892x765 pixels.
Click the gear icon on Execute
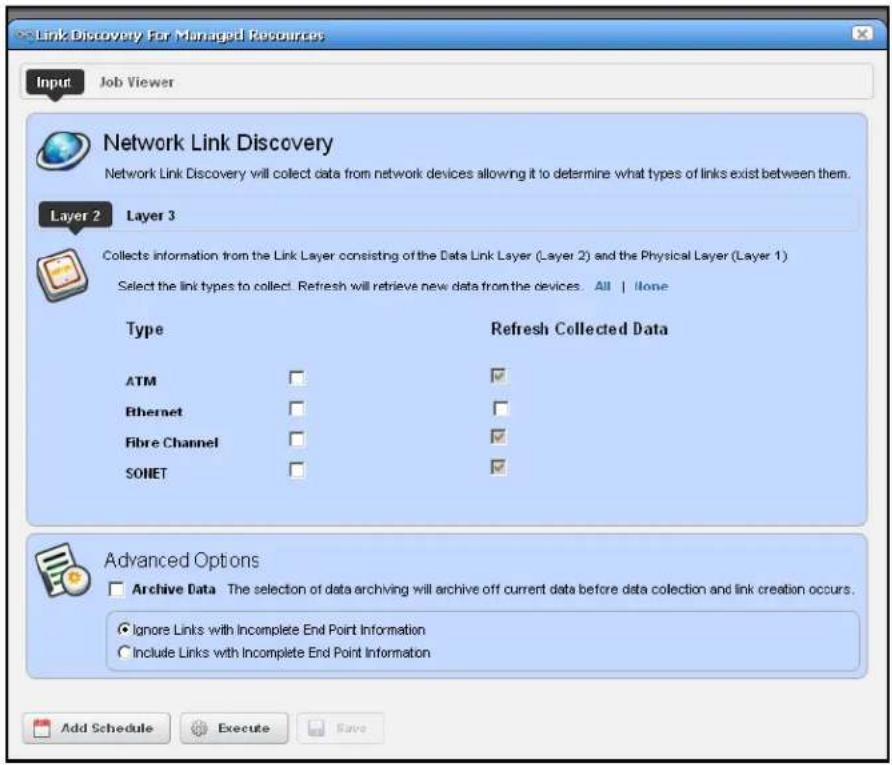coord(199,728)
